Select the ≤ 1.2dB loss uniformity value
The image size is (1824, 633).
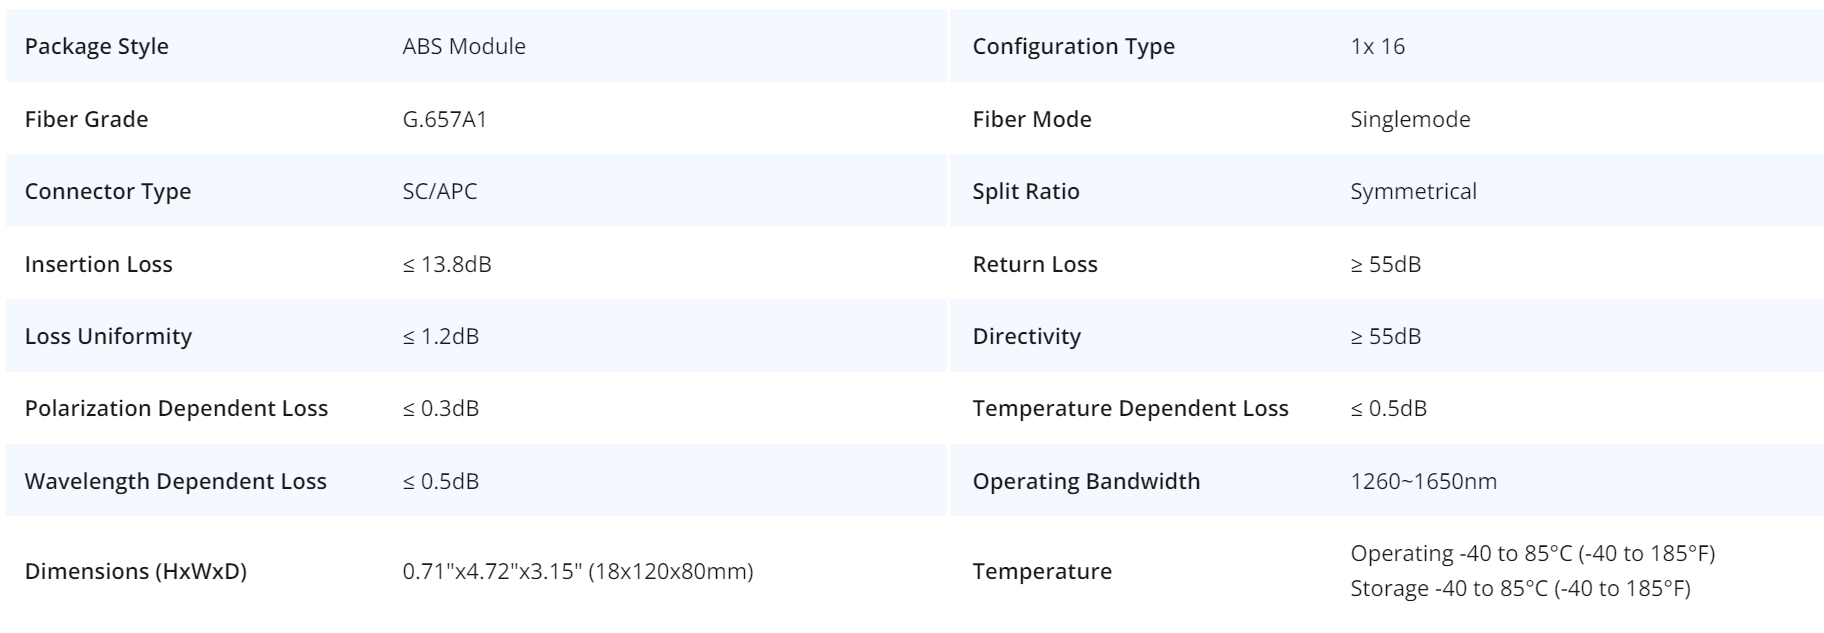[441, 337]
